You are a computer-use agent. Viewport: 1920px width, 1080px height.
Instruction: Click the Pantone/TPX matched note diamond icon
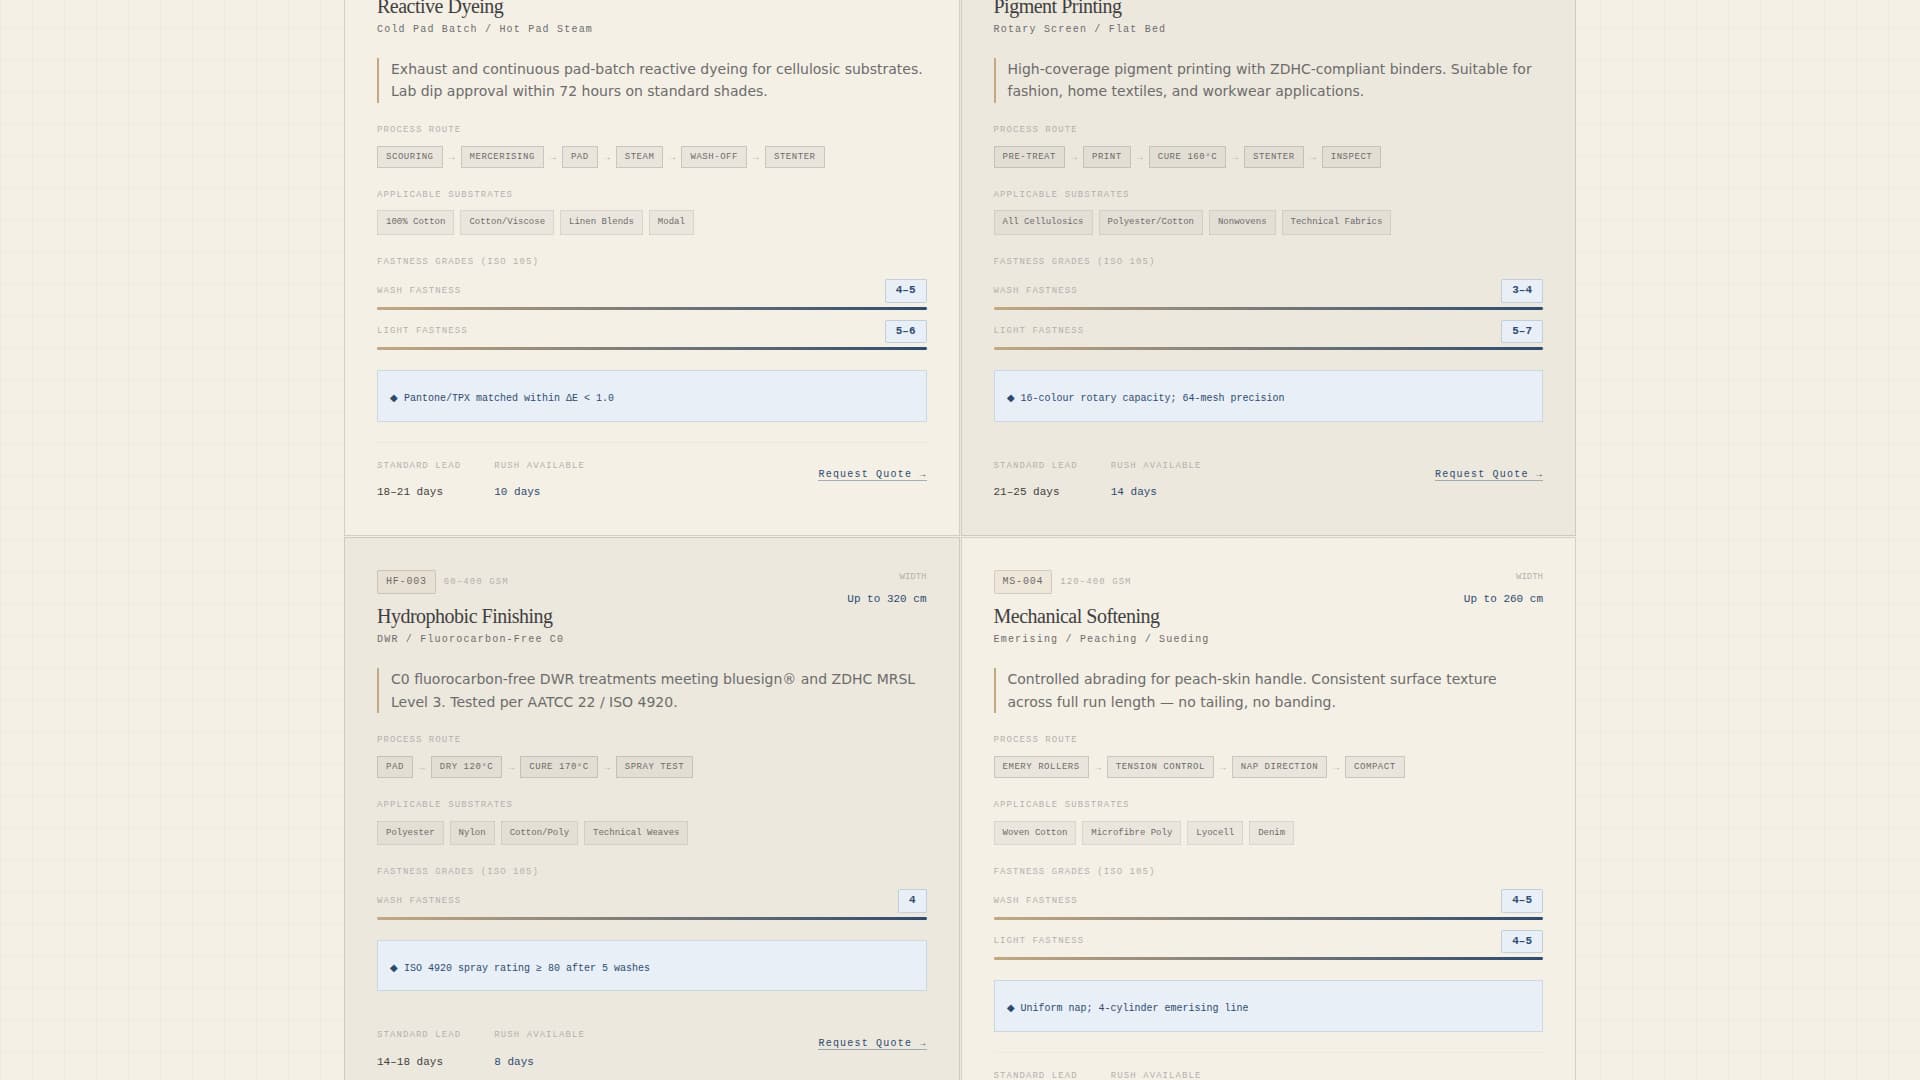pos(394,398)
